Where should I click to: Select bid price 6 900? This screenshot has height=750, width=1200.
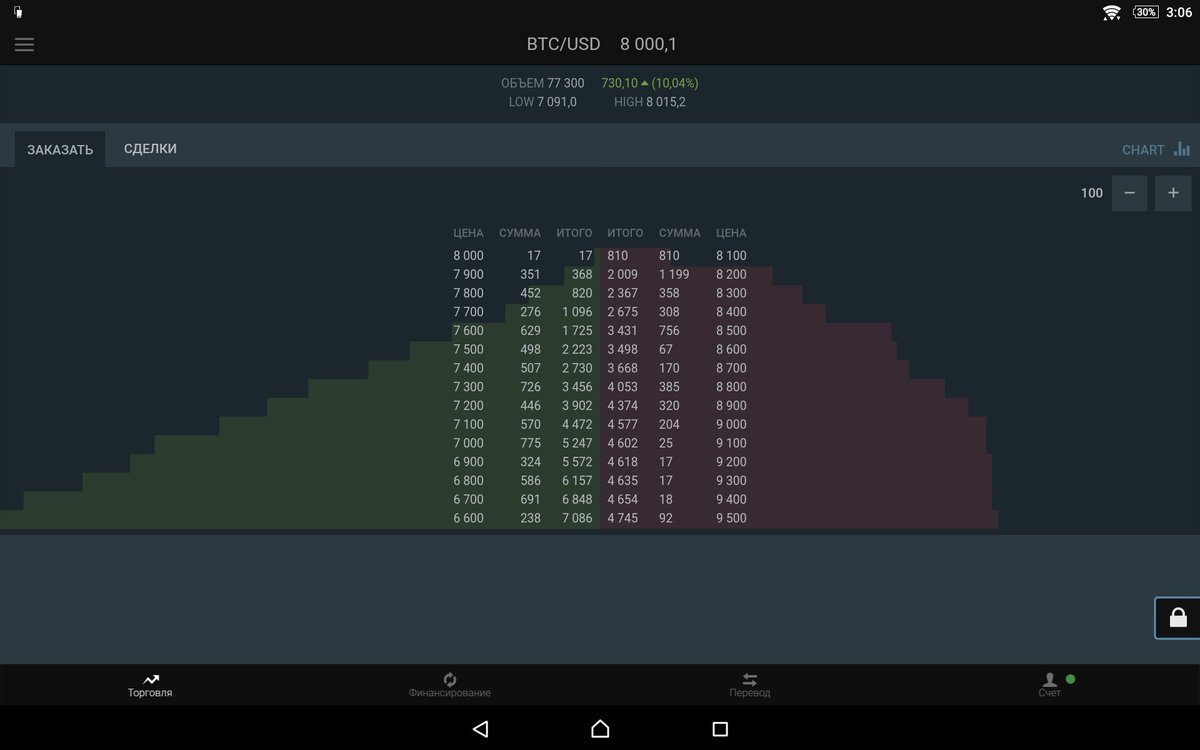[x=468, y=462]
